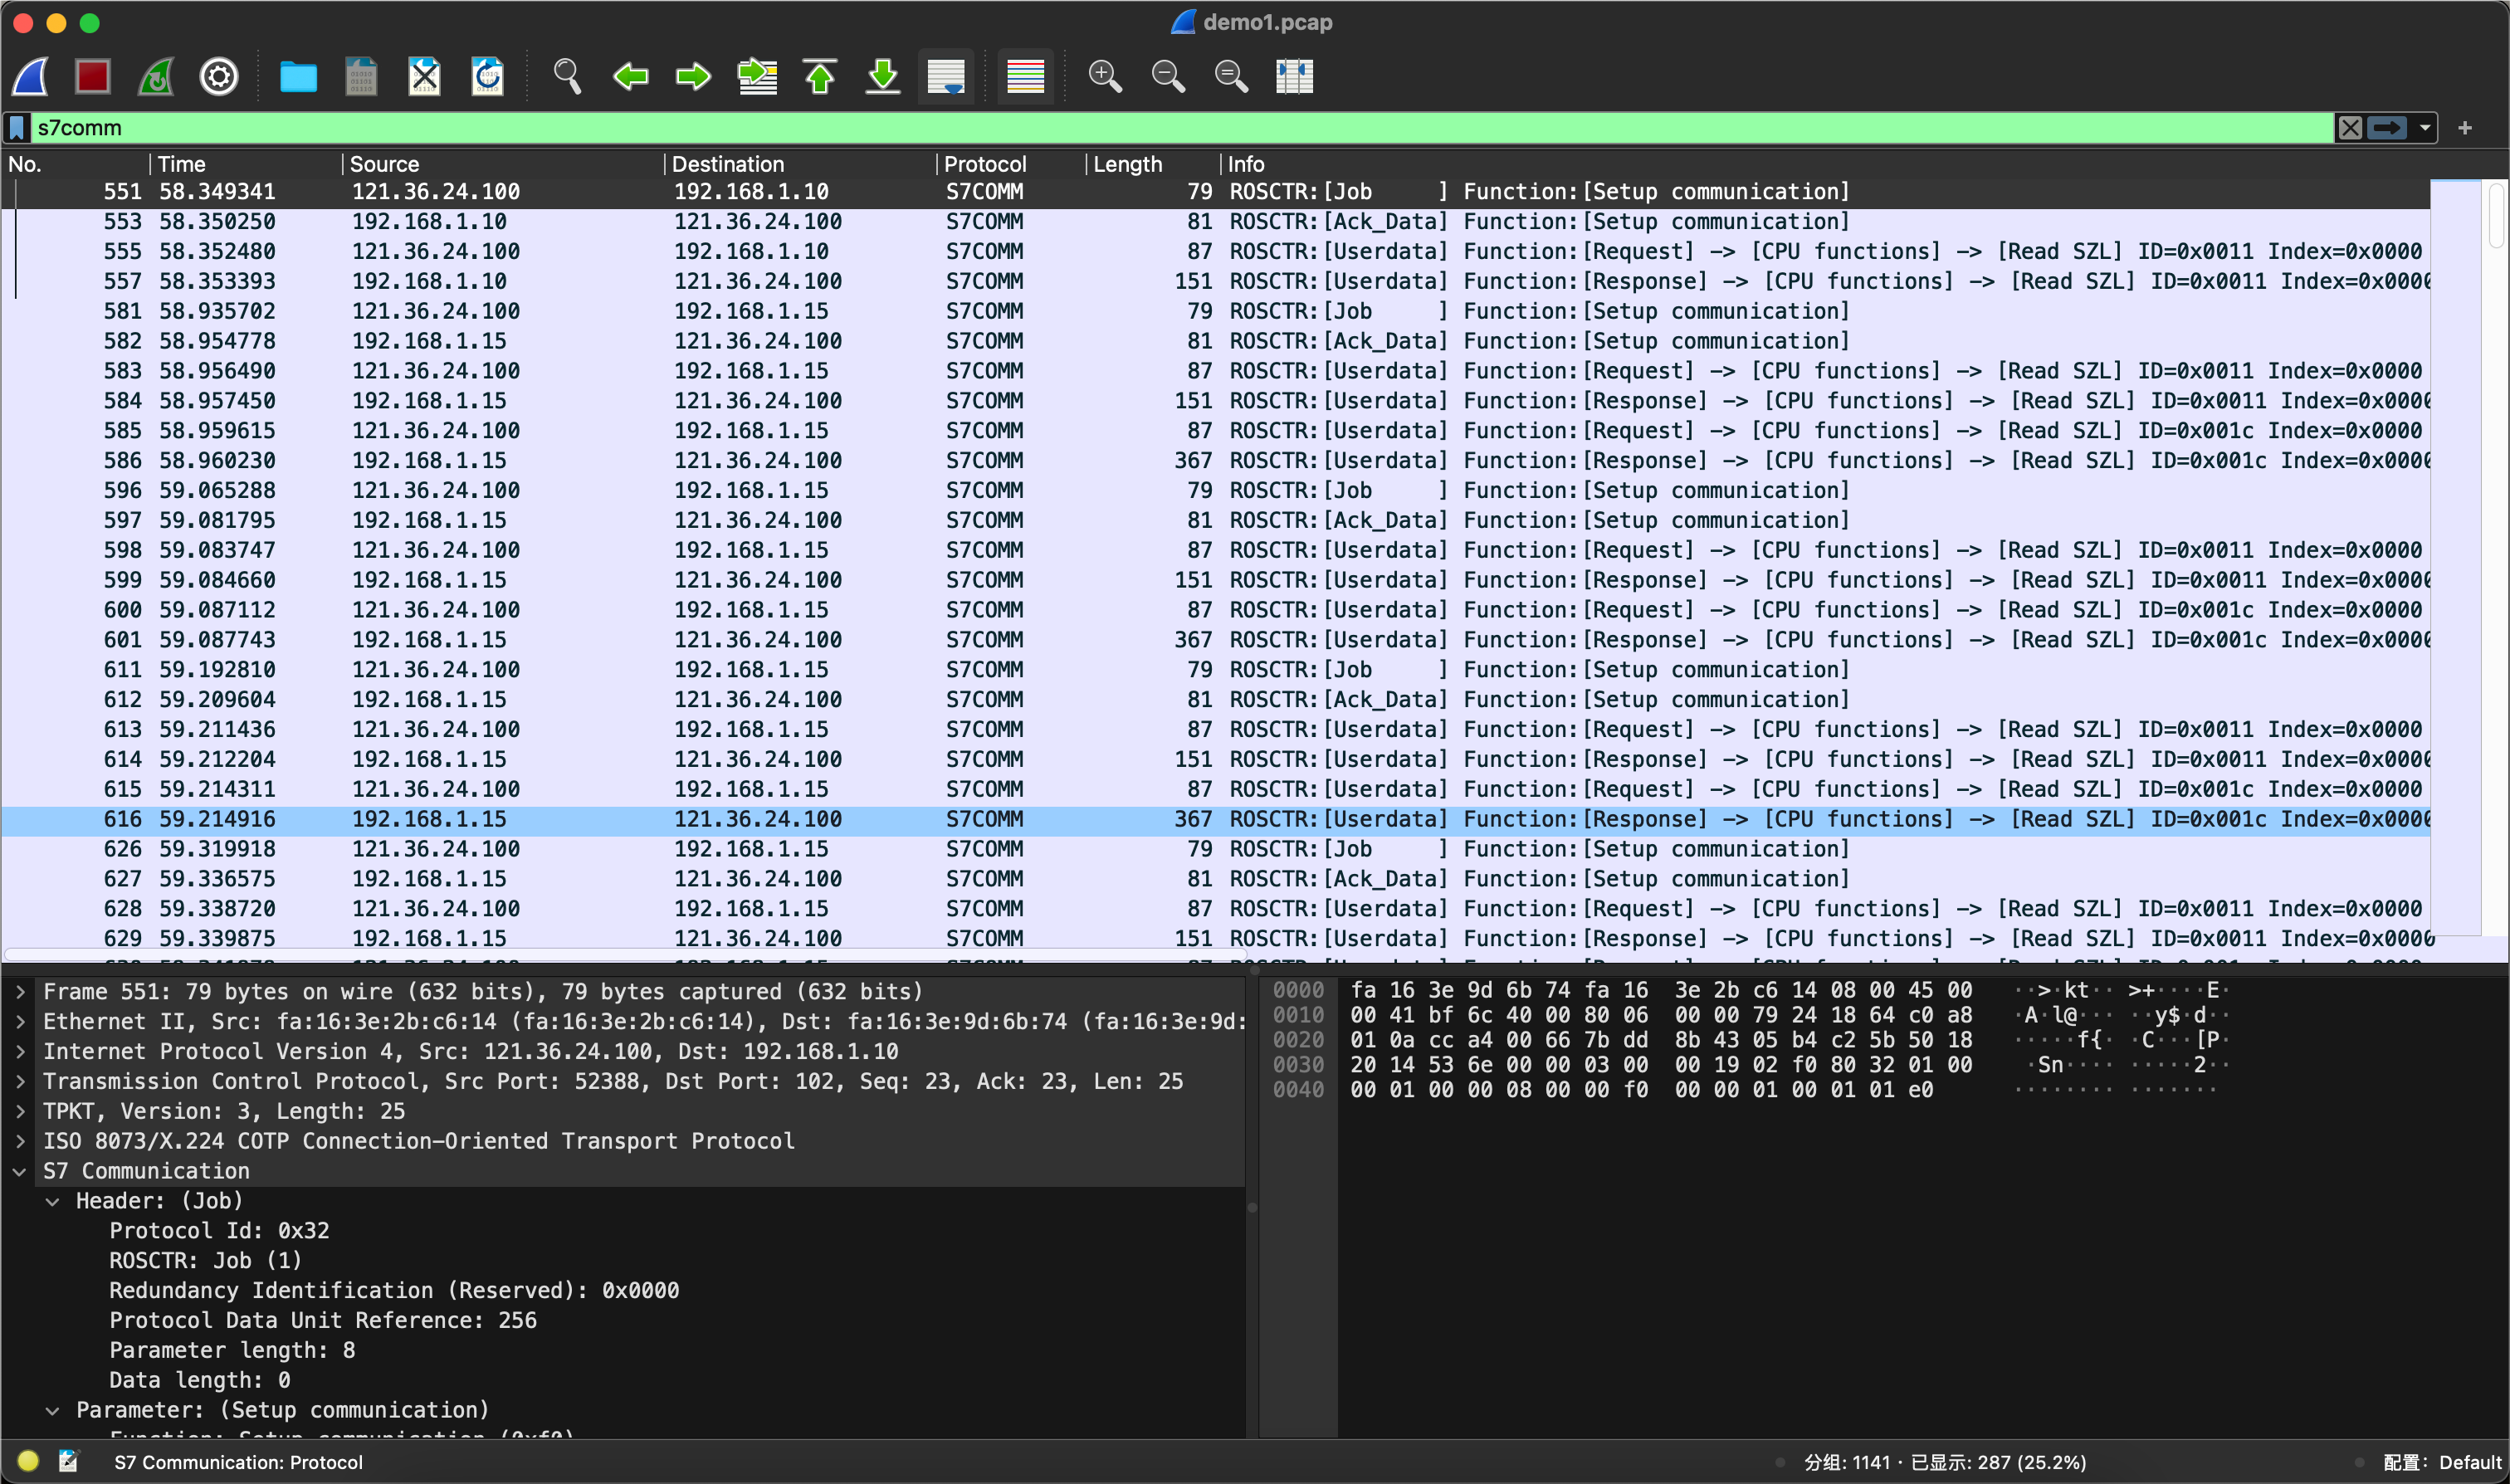This screenshot has width=2510, height=1484.
Task: Open a capture file with the folder icon
Action: point(298,76)
